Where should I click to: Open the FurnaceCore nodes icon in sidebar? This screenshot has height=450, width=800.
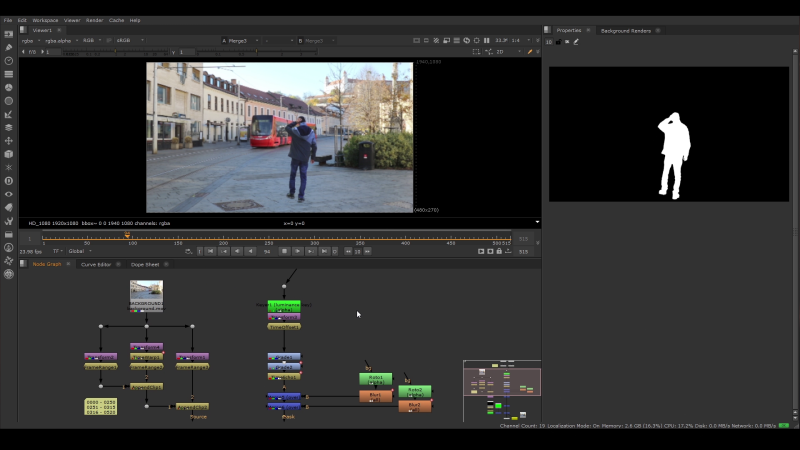click(x=9, y=247)
